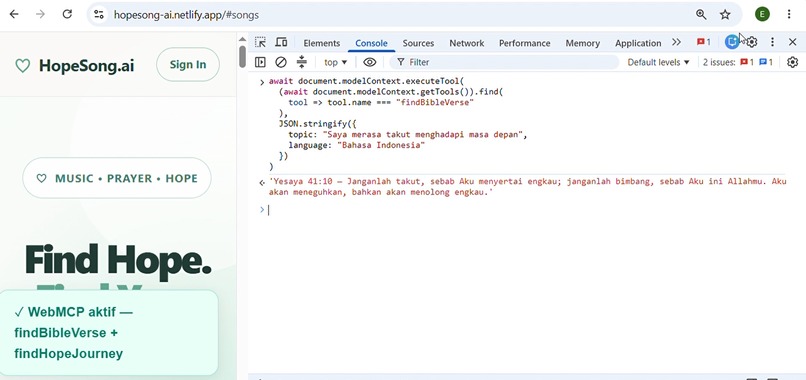Viewport: 806px width, 380px height.
Task: Clear the console with the circle-slash icon
Action: pos(281,62)
